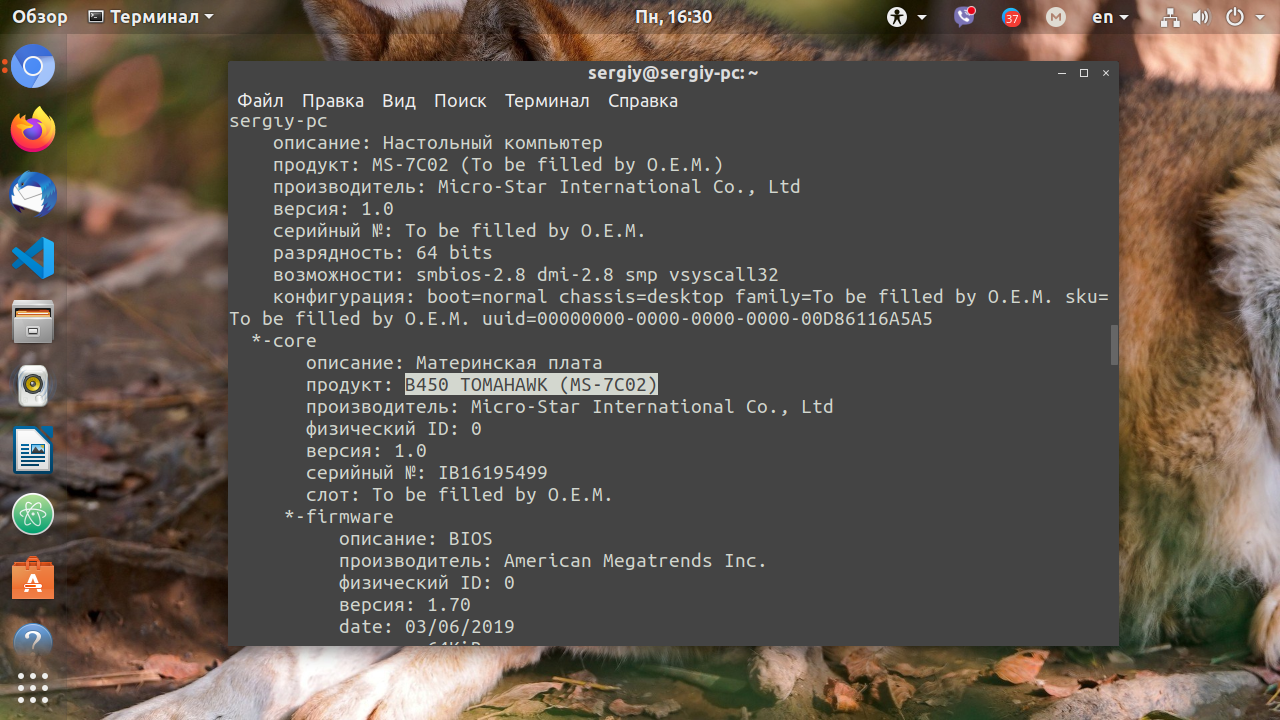Open the Вид menu

[x=399, y=101]
